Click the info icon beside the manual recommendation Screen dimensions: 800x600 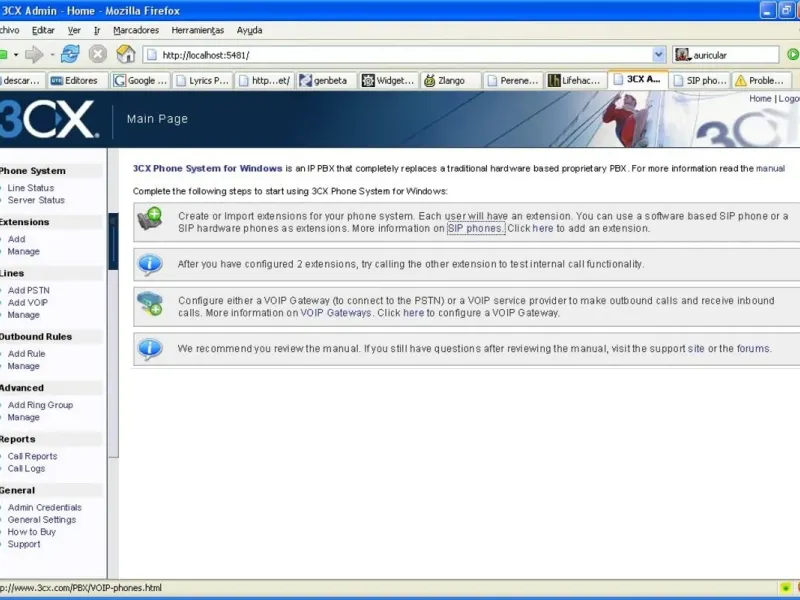pyautogui.click(x=150, y=349)
